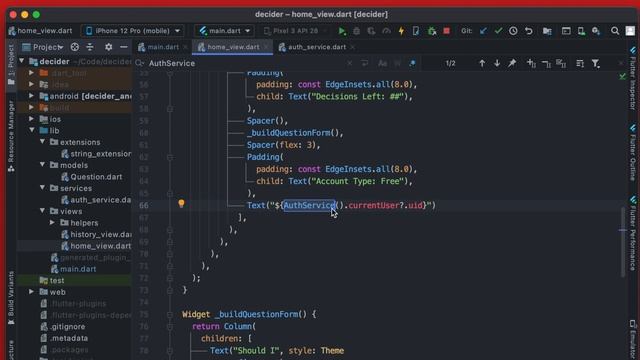
Task: Update project via Git blue arrow
Action: click(483, 31)
